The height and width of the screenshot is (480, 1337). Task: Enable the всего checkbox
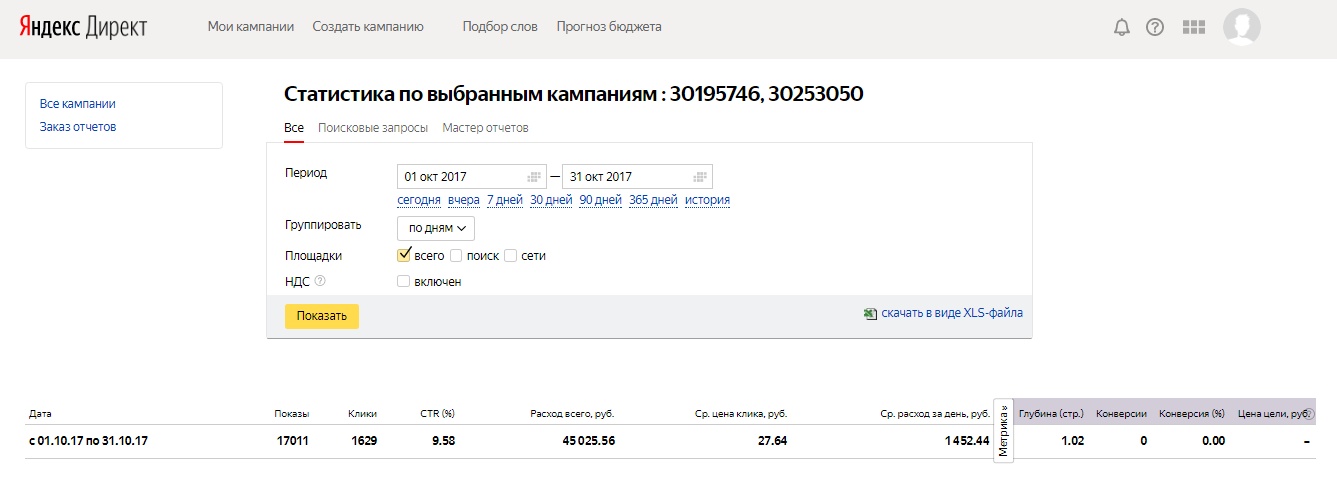pyautogui.click(x=404, y=255)
